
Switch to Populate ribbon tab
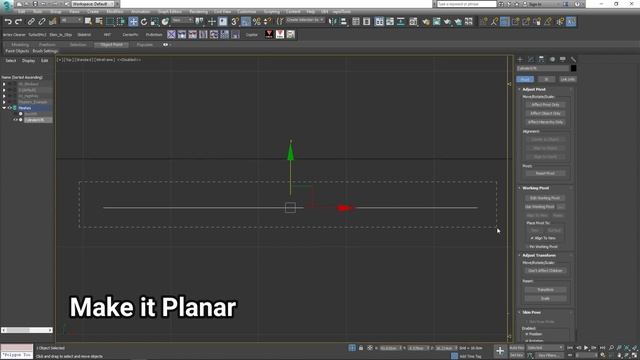coord(144,44)
